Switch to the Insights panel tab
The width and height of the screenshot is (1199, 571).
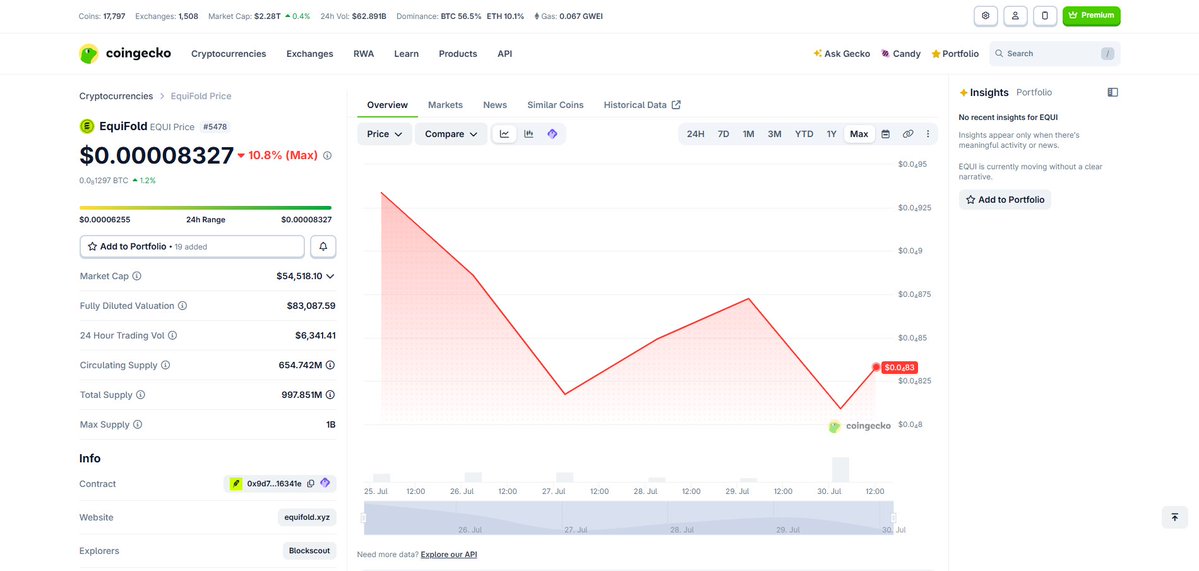984,92
